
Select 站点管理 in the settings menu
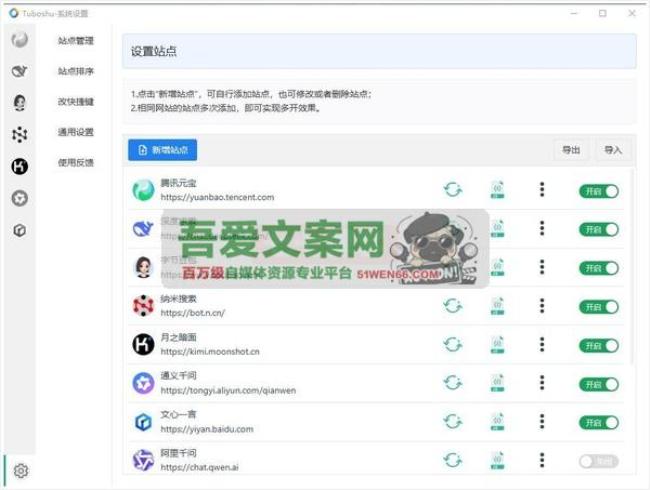click(75, 41)
